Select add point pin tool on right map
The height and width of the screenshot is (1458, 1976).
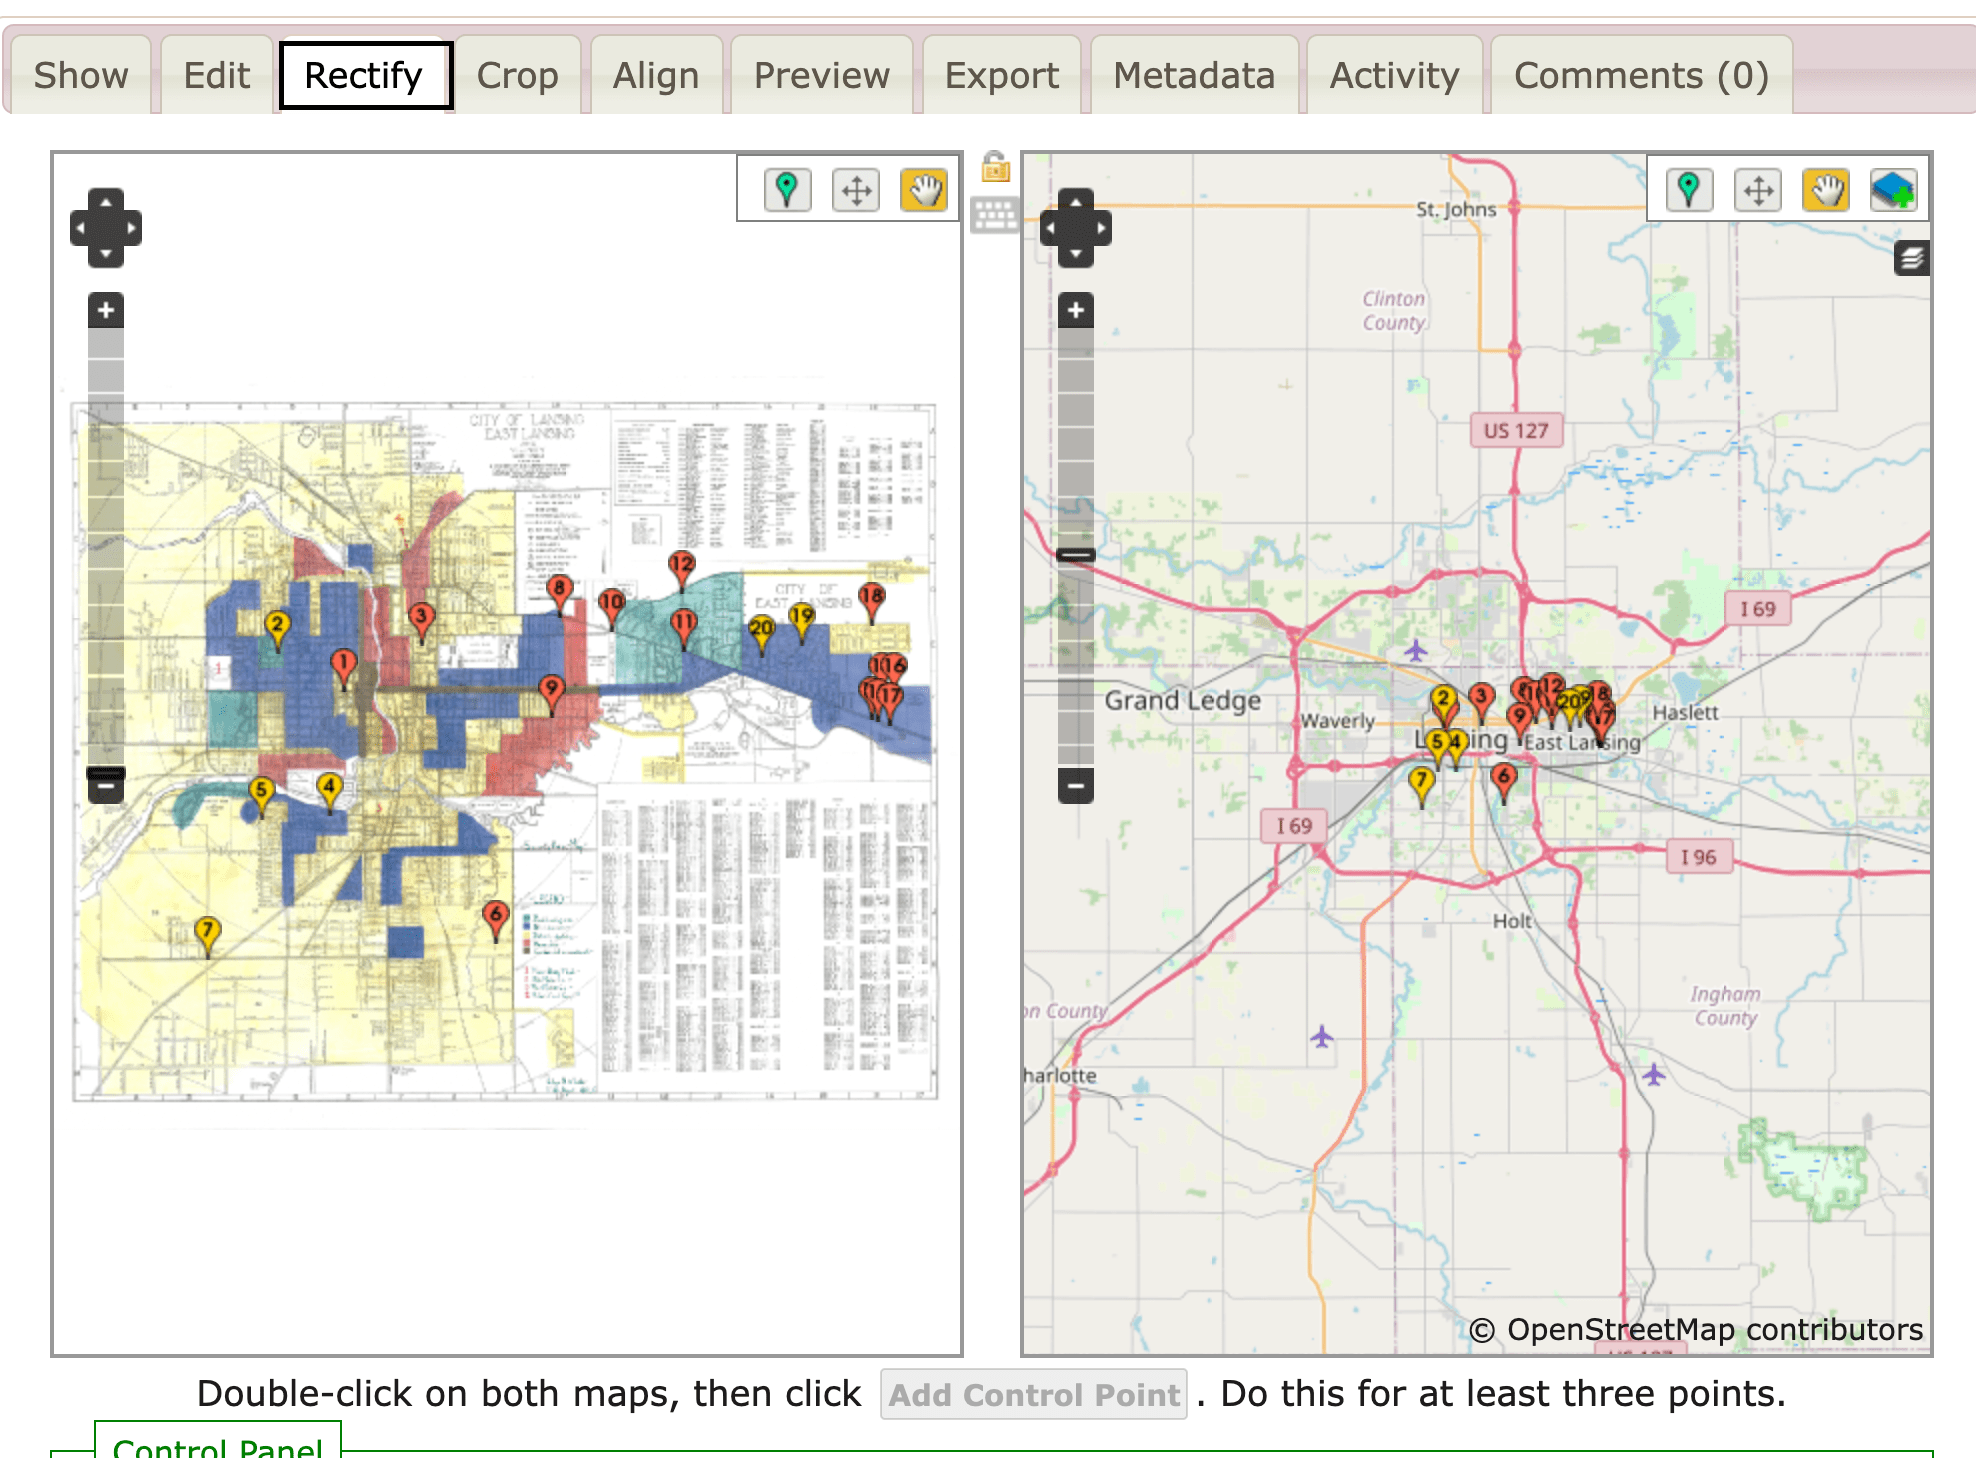tap(1689, 189)
